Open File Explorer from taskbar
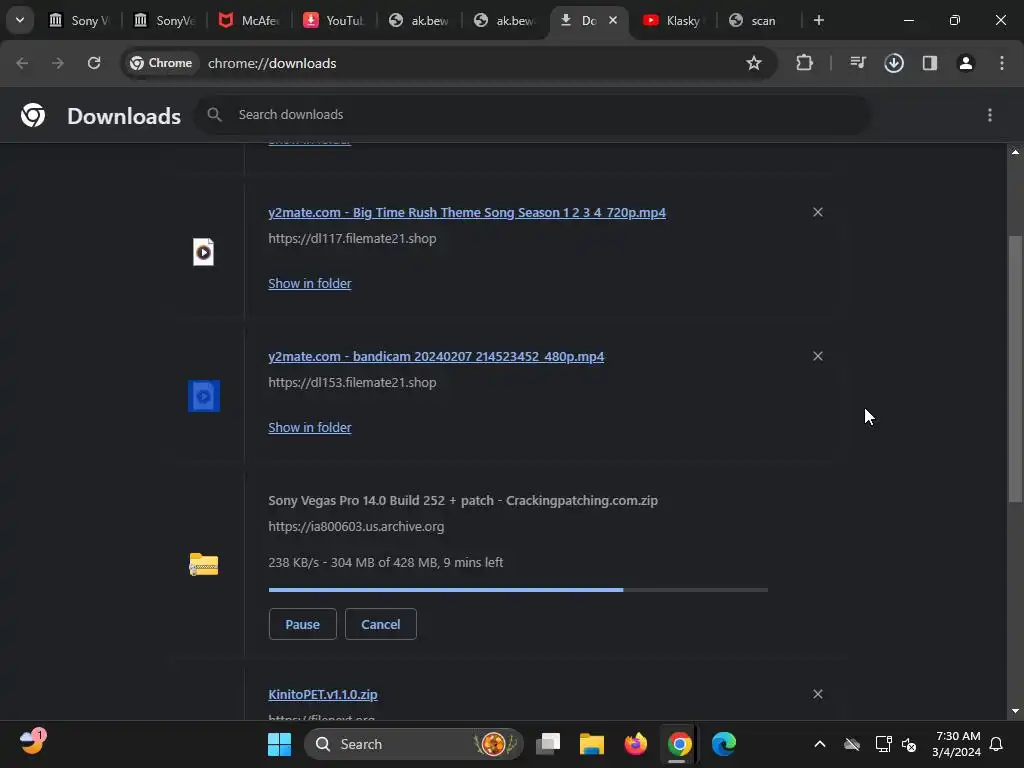 [592, 744]
